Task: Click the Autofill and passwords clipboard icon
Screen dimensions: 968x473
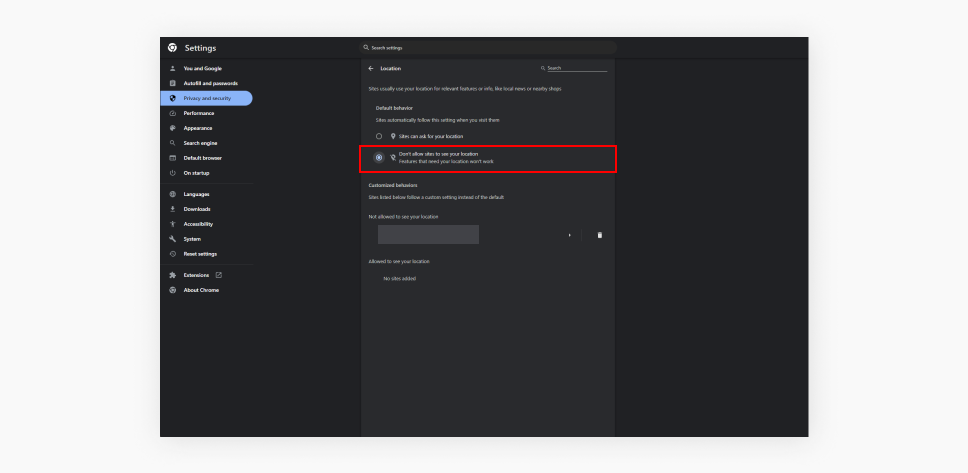Action: pyautogui.click(x=173, y=83)
